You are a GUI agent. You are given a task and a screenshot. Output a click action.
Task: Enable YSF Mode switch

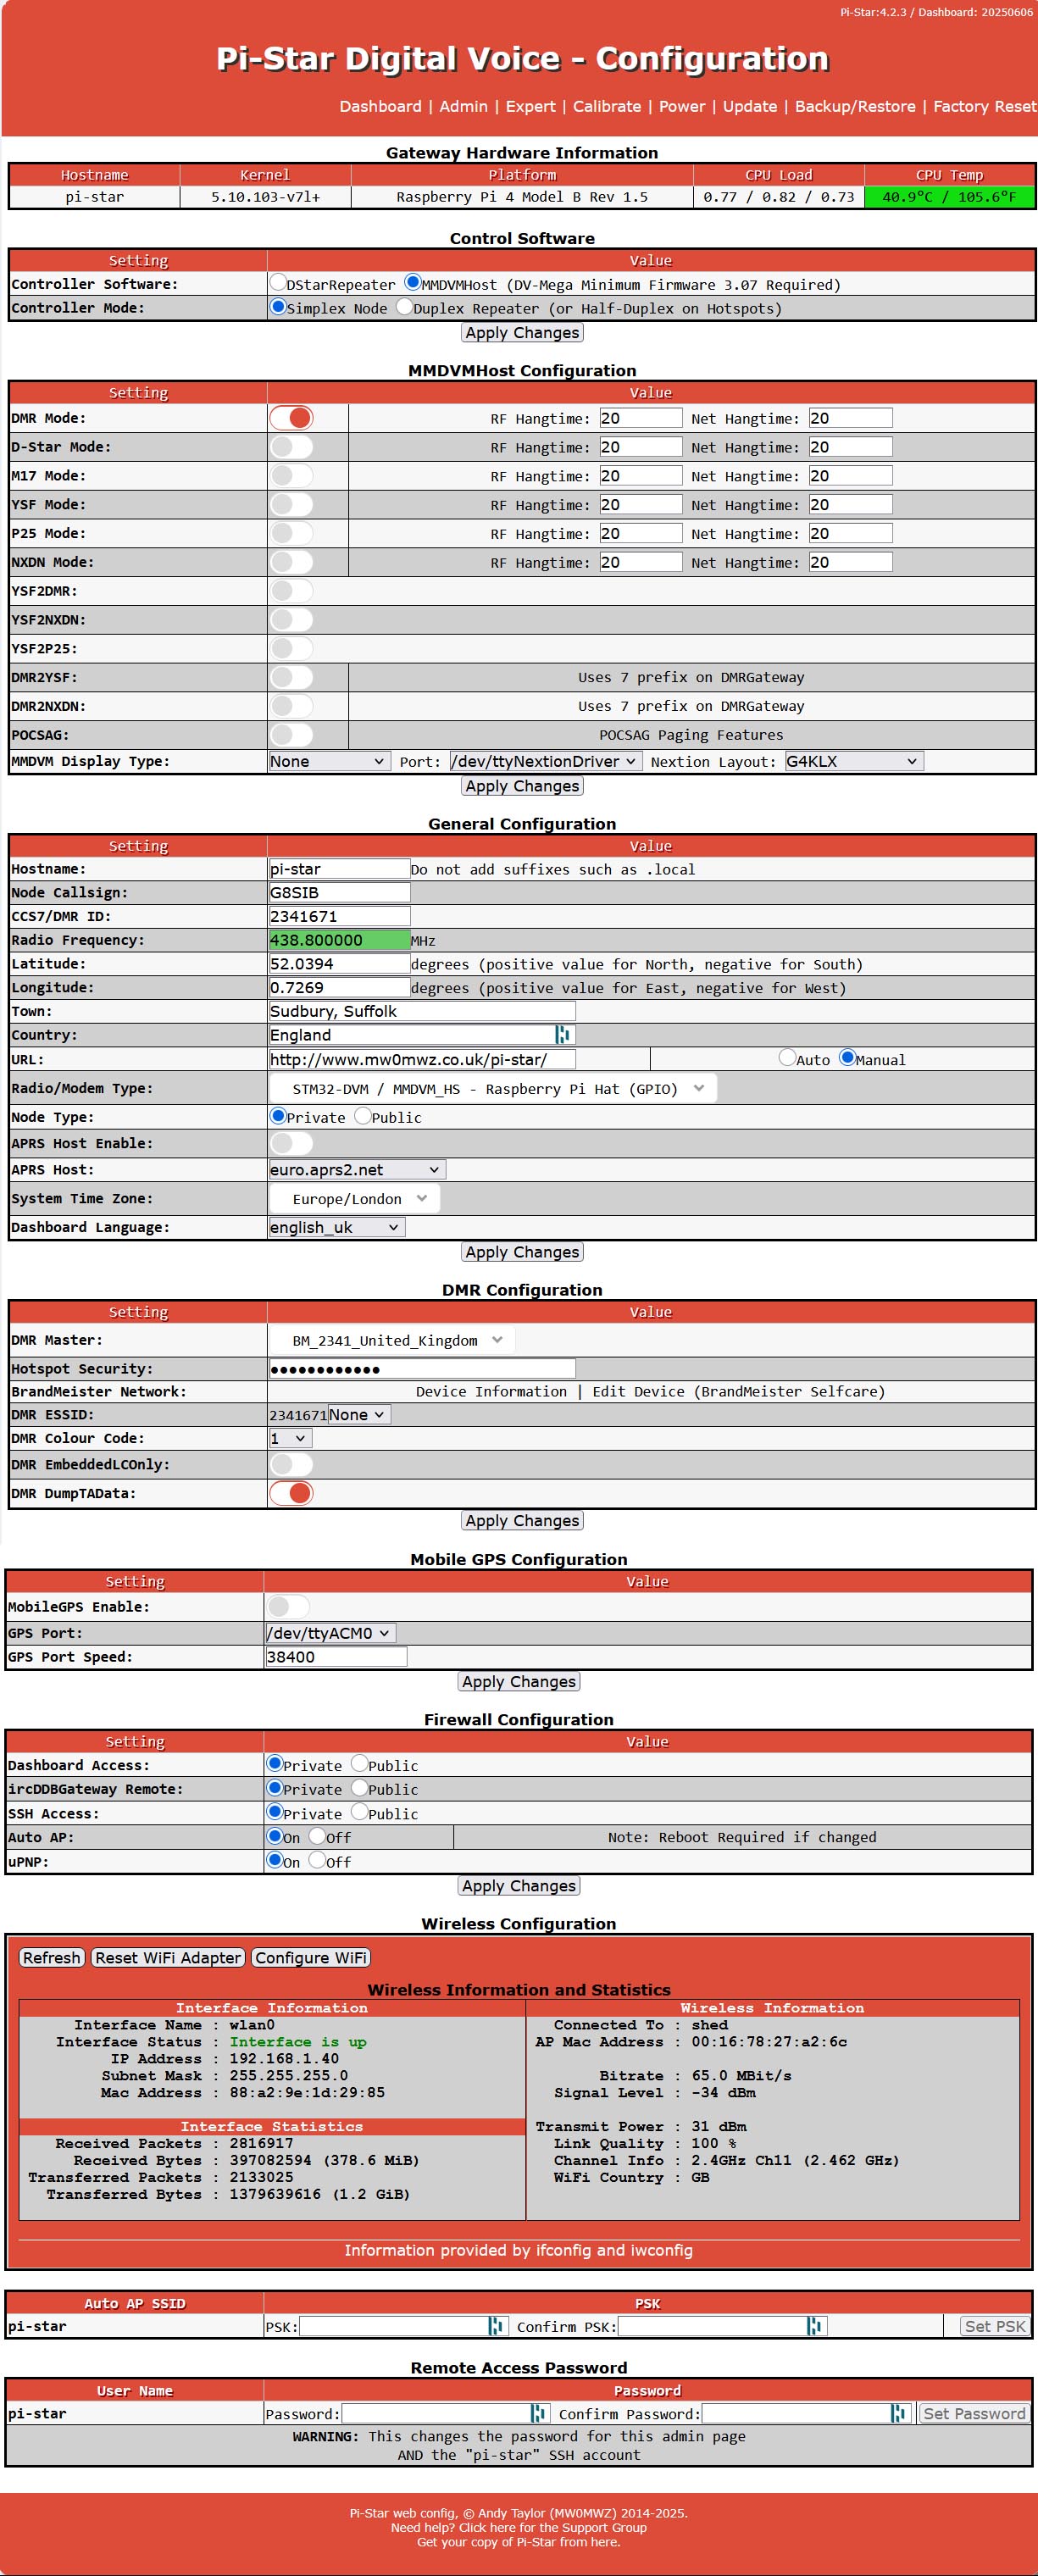pyautogui.click(x=291, y=505)
